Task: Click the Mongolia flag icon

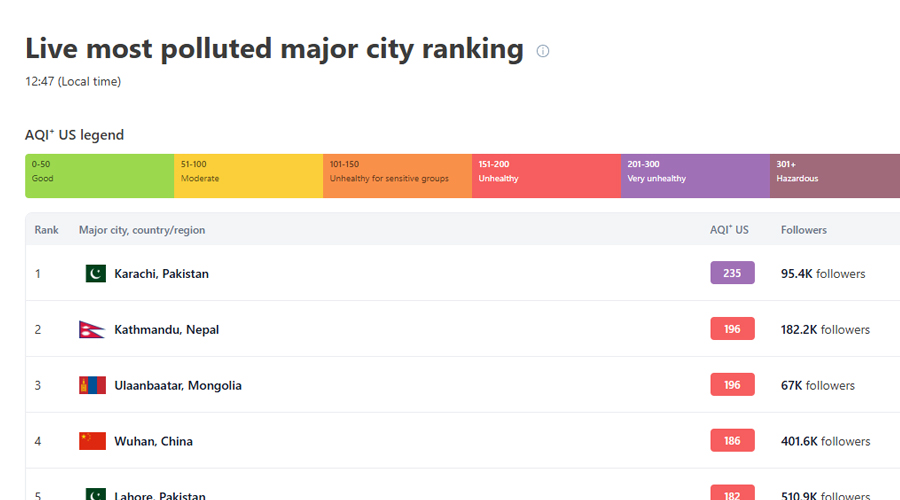Action: pos(92,386)
